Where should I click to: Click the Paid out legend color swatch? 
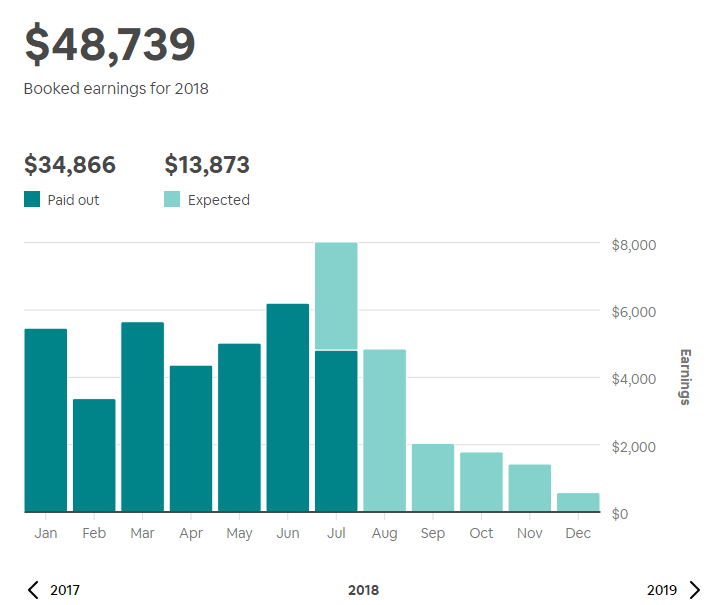[x=32, y=199]
